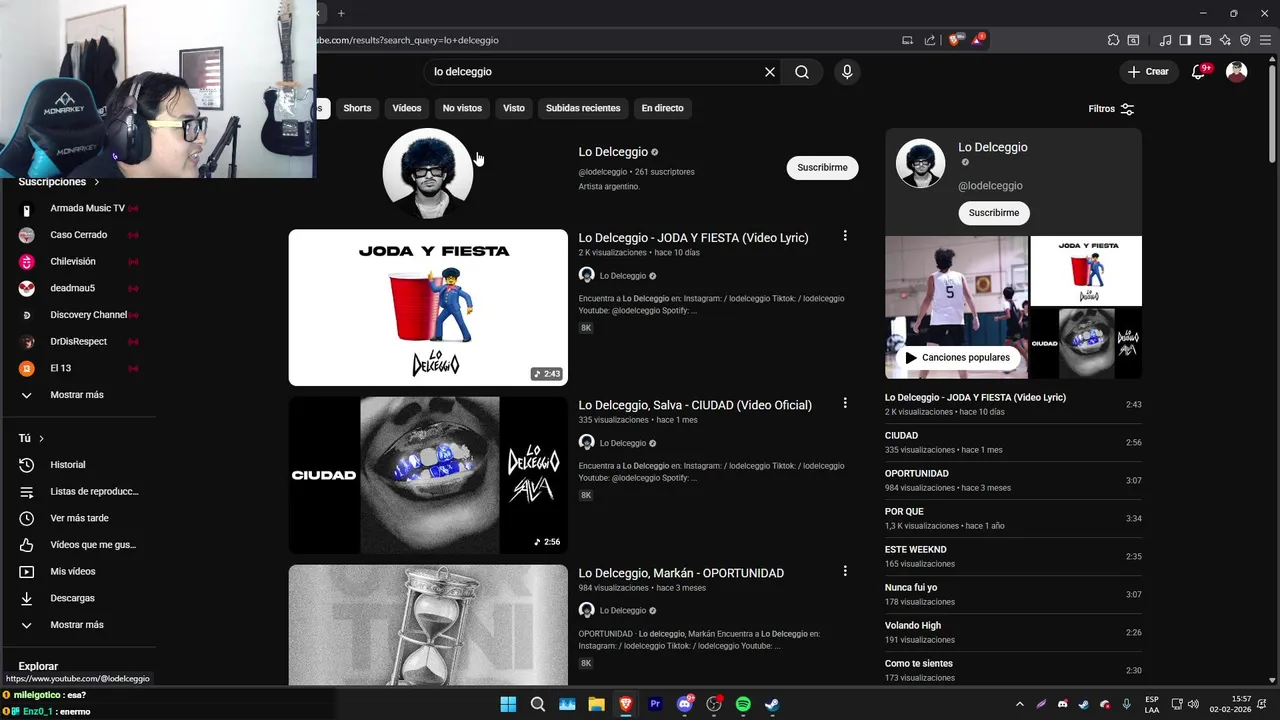Viewport: 1280px width, 720px height.
Task: Select the Subidas recientes filter chip
Action: [583, 108]
